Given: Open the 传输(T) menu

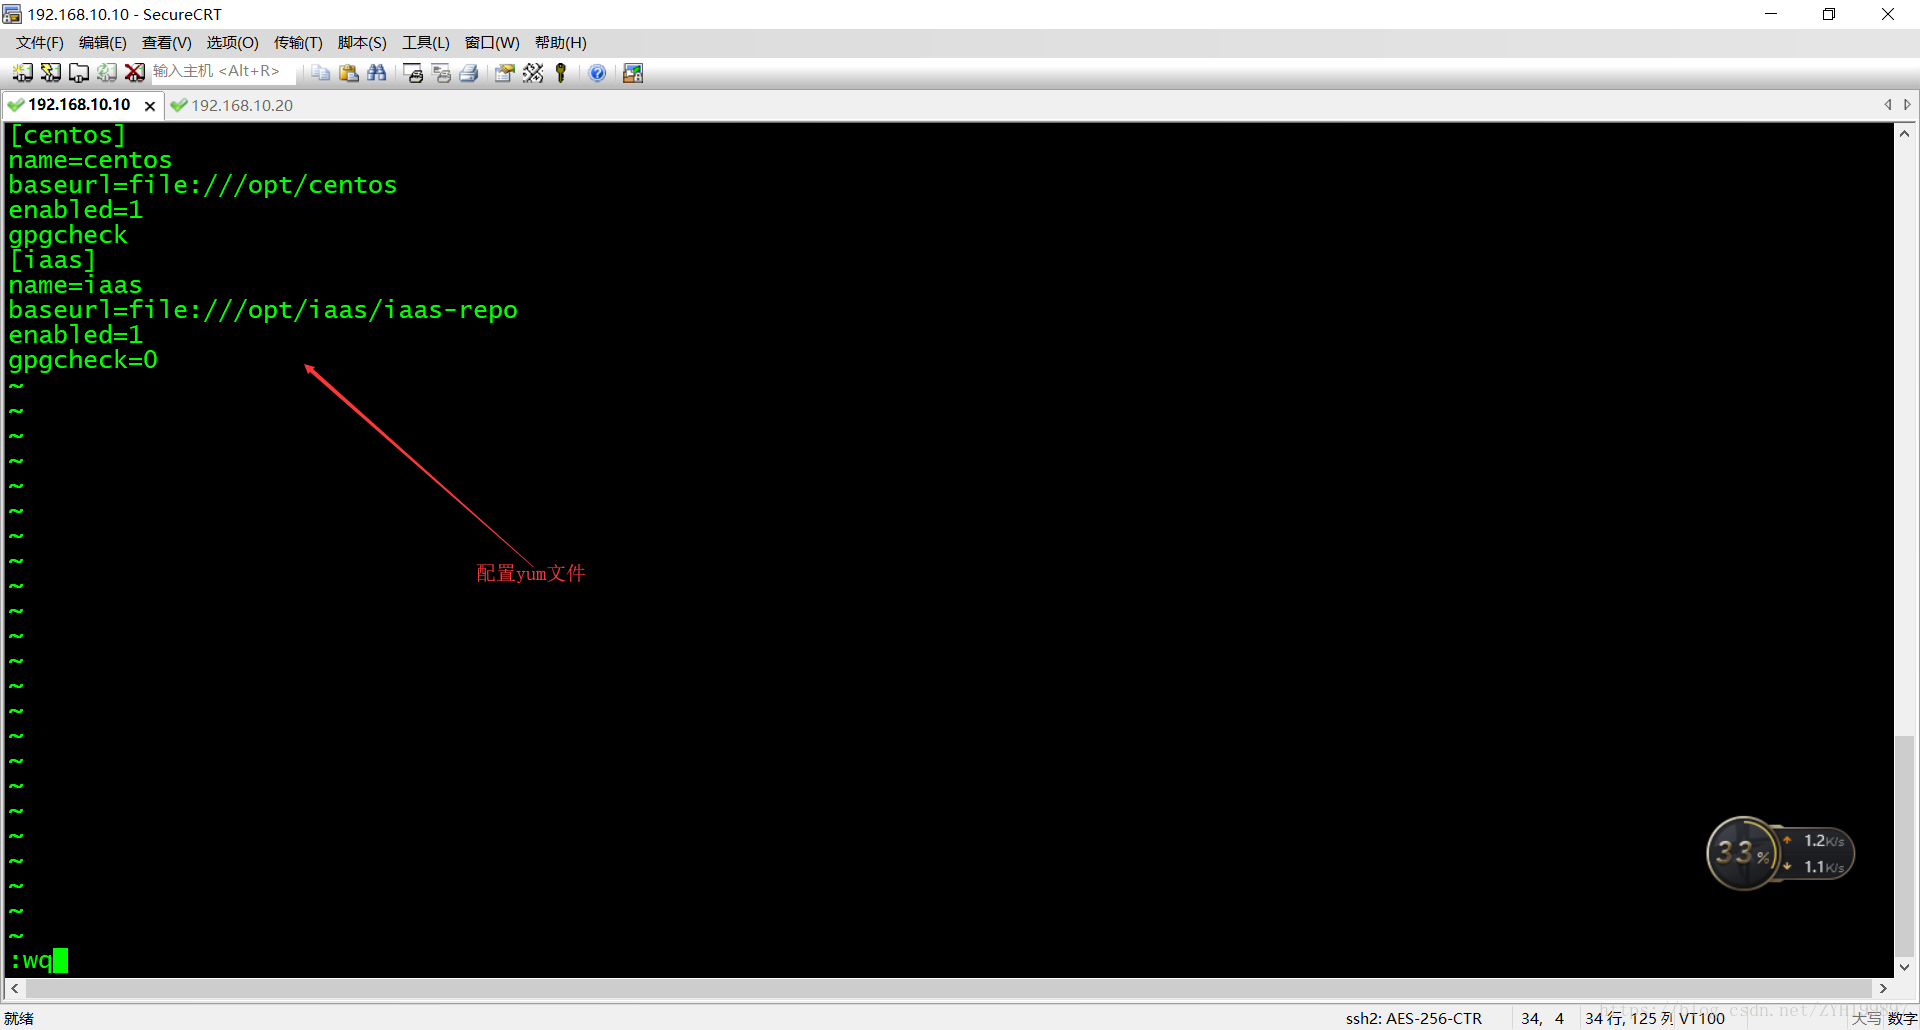Looking at the screenshot, I should [298, 42].
